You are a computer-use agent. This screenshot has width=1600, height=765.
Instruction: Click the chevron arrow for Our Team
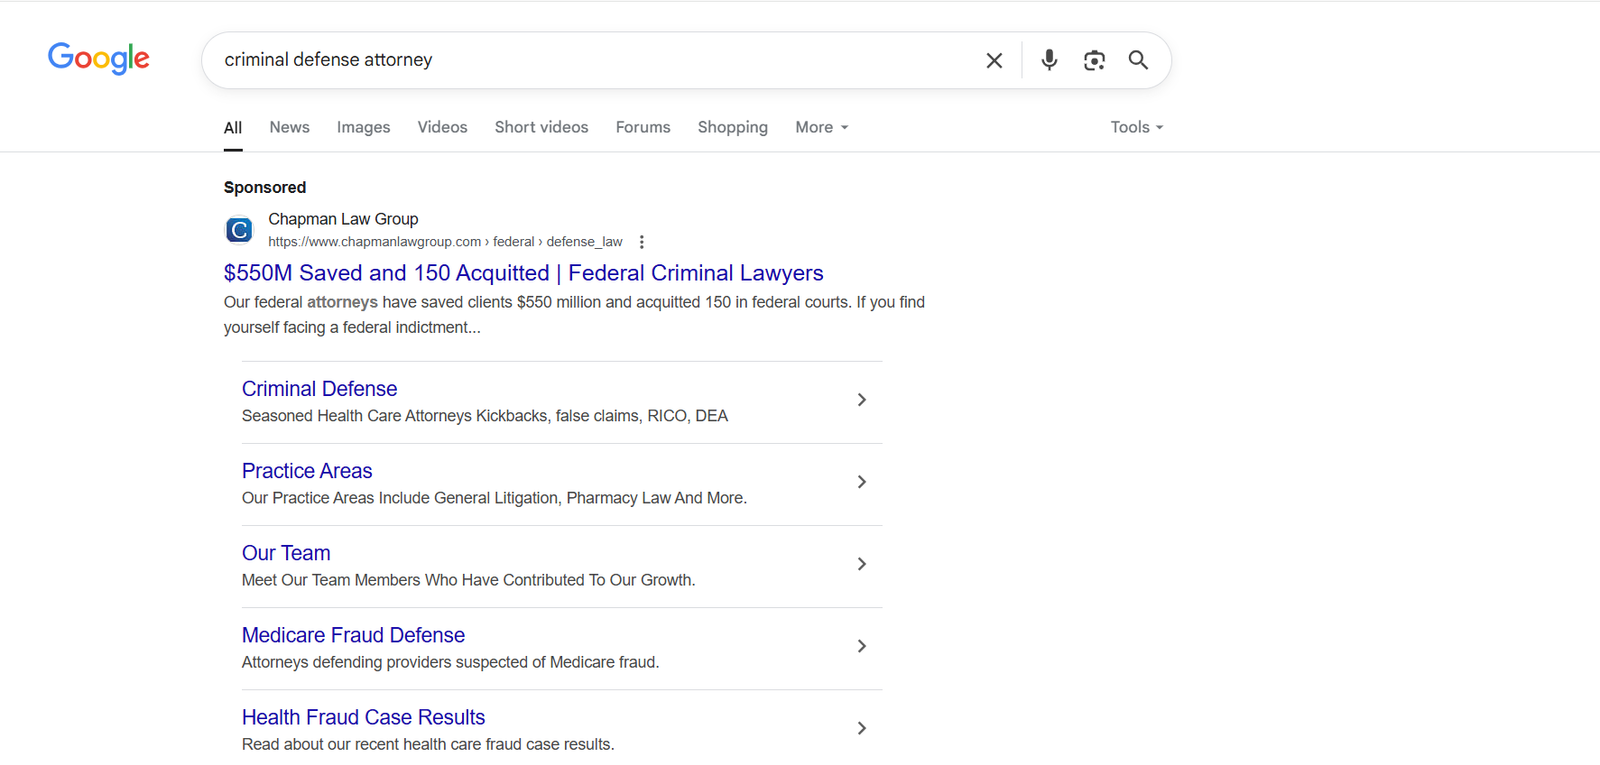[x=861, y=564]
